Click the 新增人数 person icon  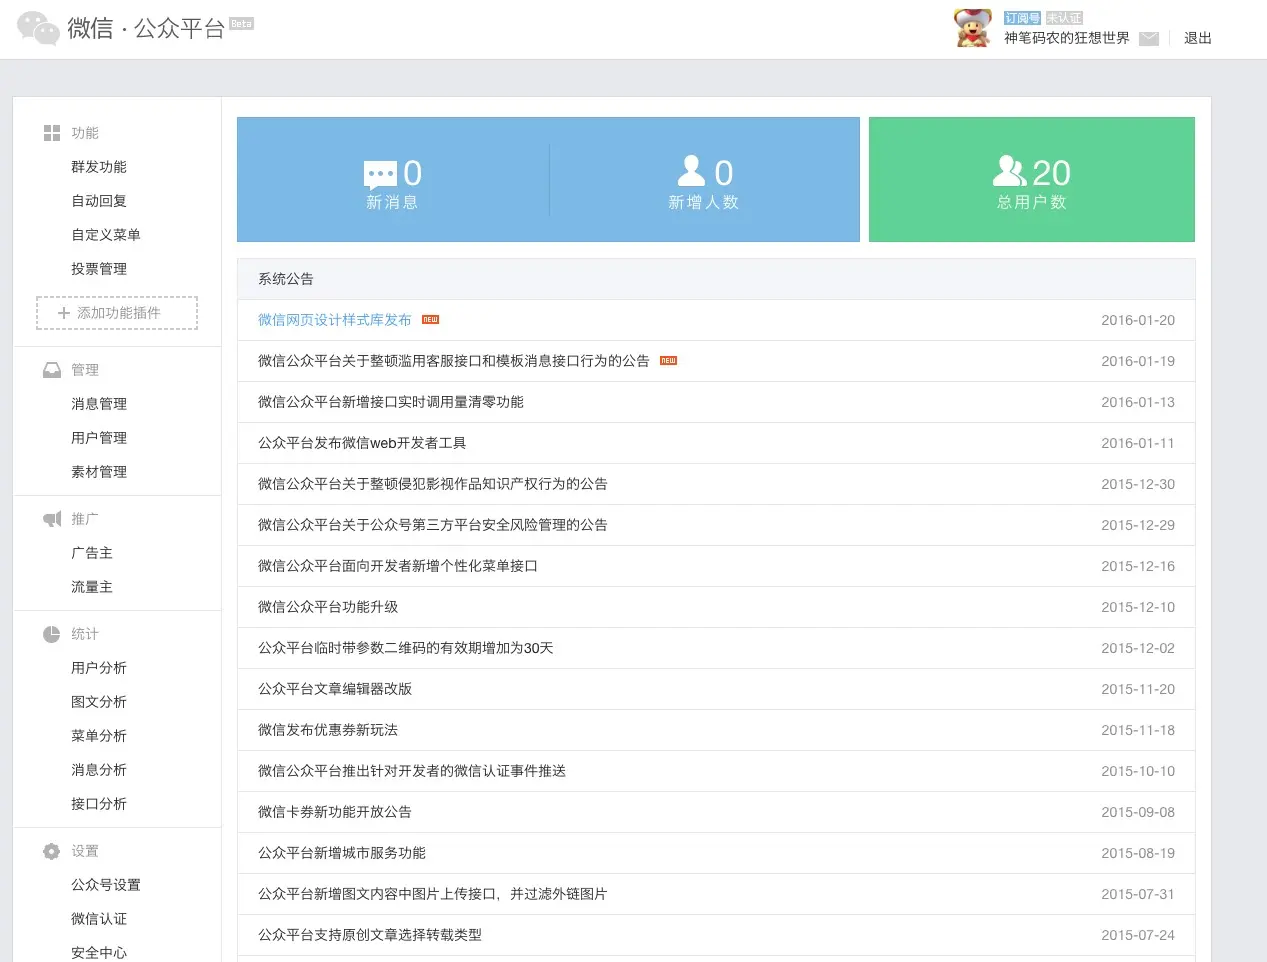(x=692, y=171)
